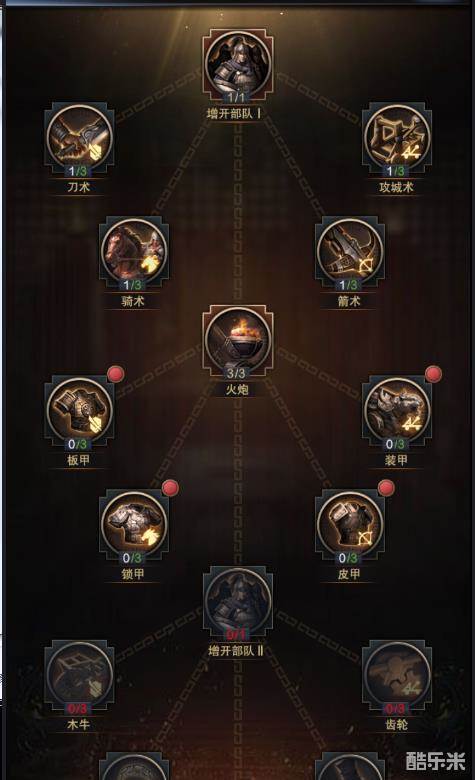Image resolution: width=475 pixels, height=780 pixels.
Task: Select the 增开部队 I soldier icon
Action: click(x=237, y=64)
